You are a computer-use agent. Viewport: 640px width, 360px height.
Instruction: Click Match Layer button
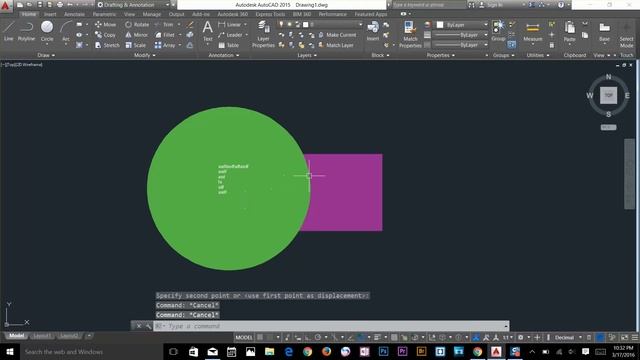pyautogui.click(x=336, y=45)
